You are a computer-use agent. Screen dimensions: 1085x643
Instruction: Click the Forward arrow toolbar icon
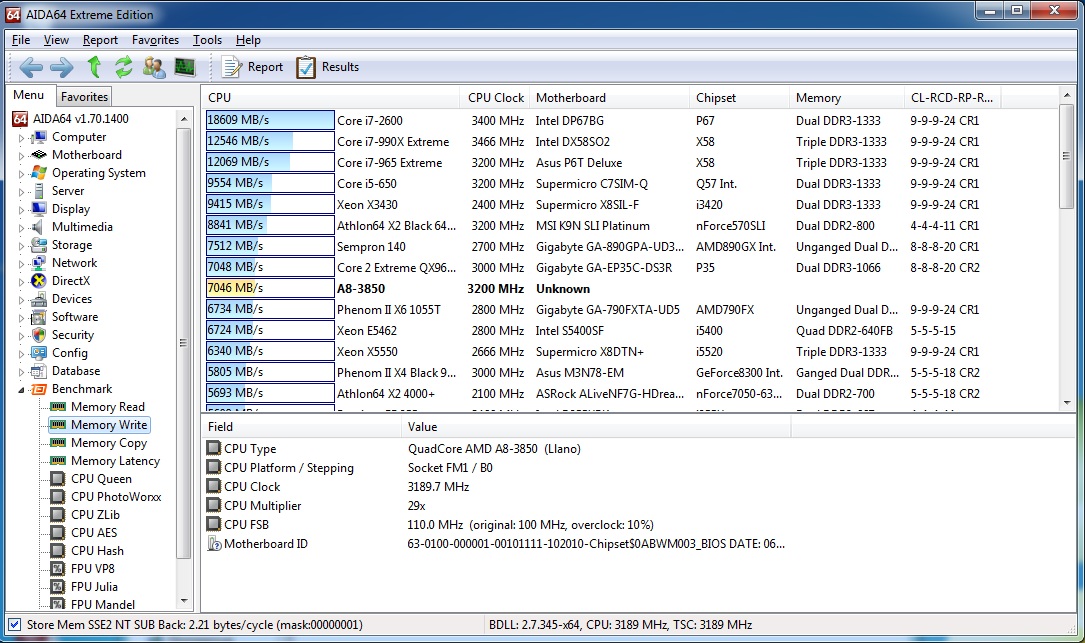[61, 67]
